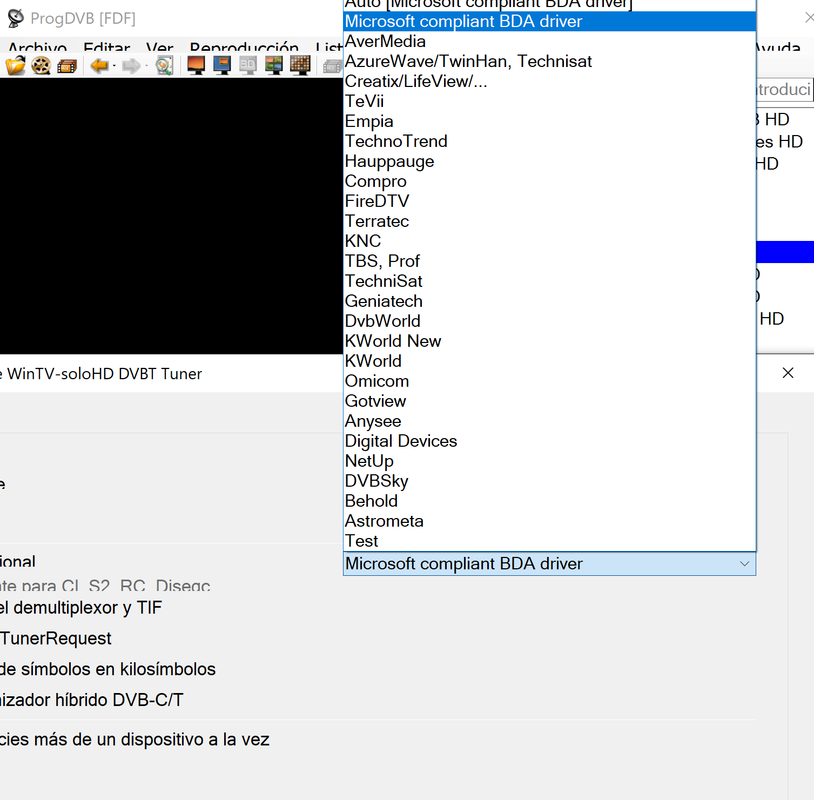Click the orange film strip toolbar icon

[67, 66]
